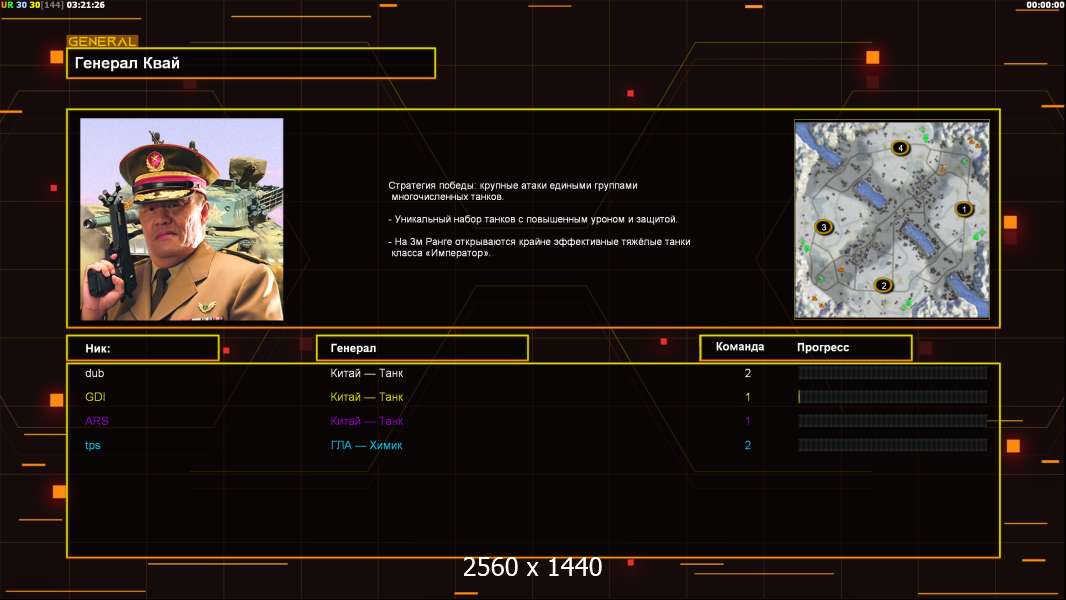Click the yellow GENERAL tab label
This screenshot has width=1066, height=600.
102,42
